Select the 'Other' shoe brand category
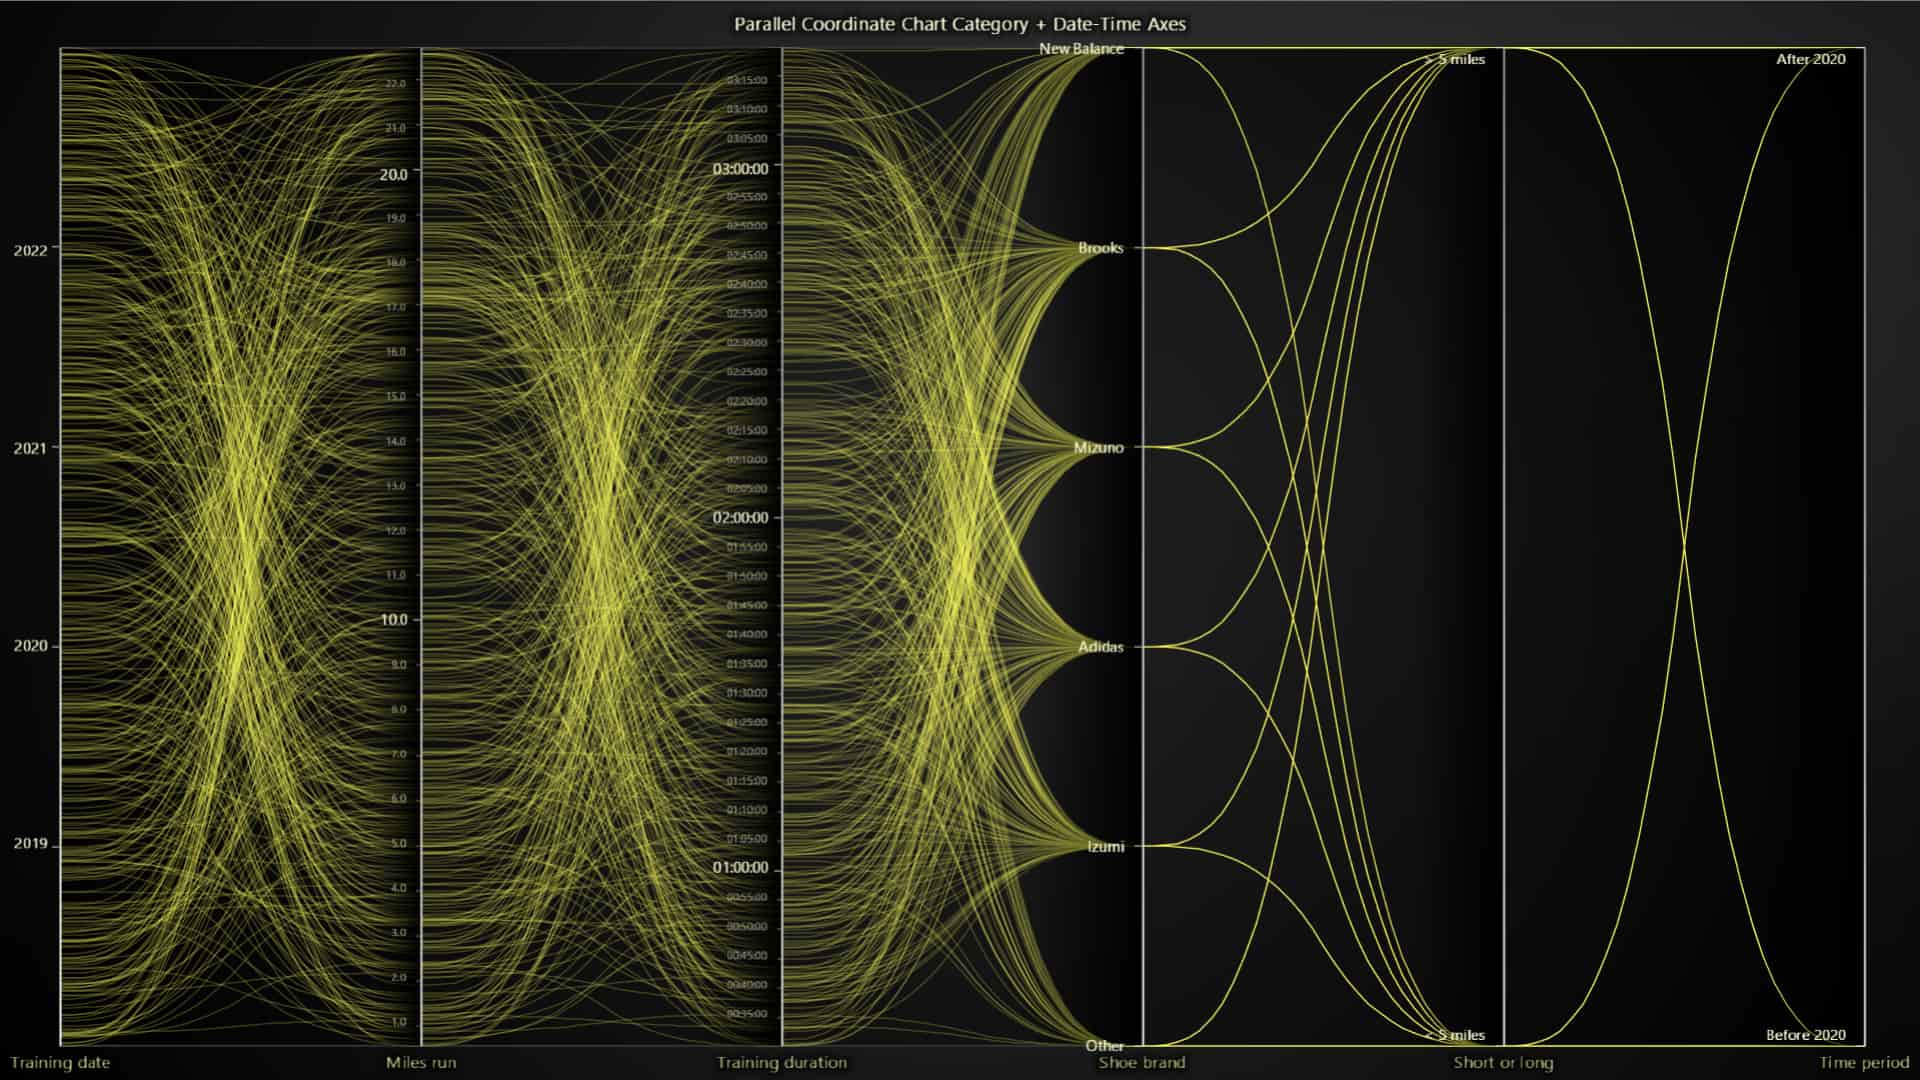The height and width of the screenshot is (1080, 1920). click(1104, 1046)
